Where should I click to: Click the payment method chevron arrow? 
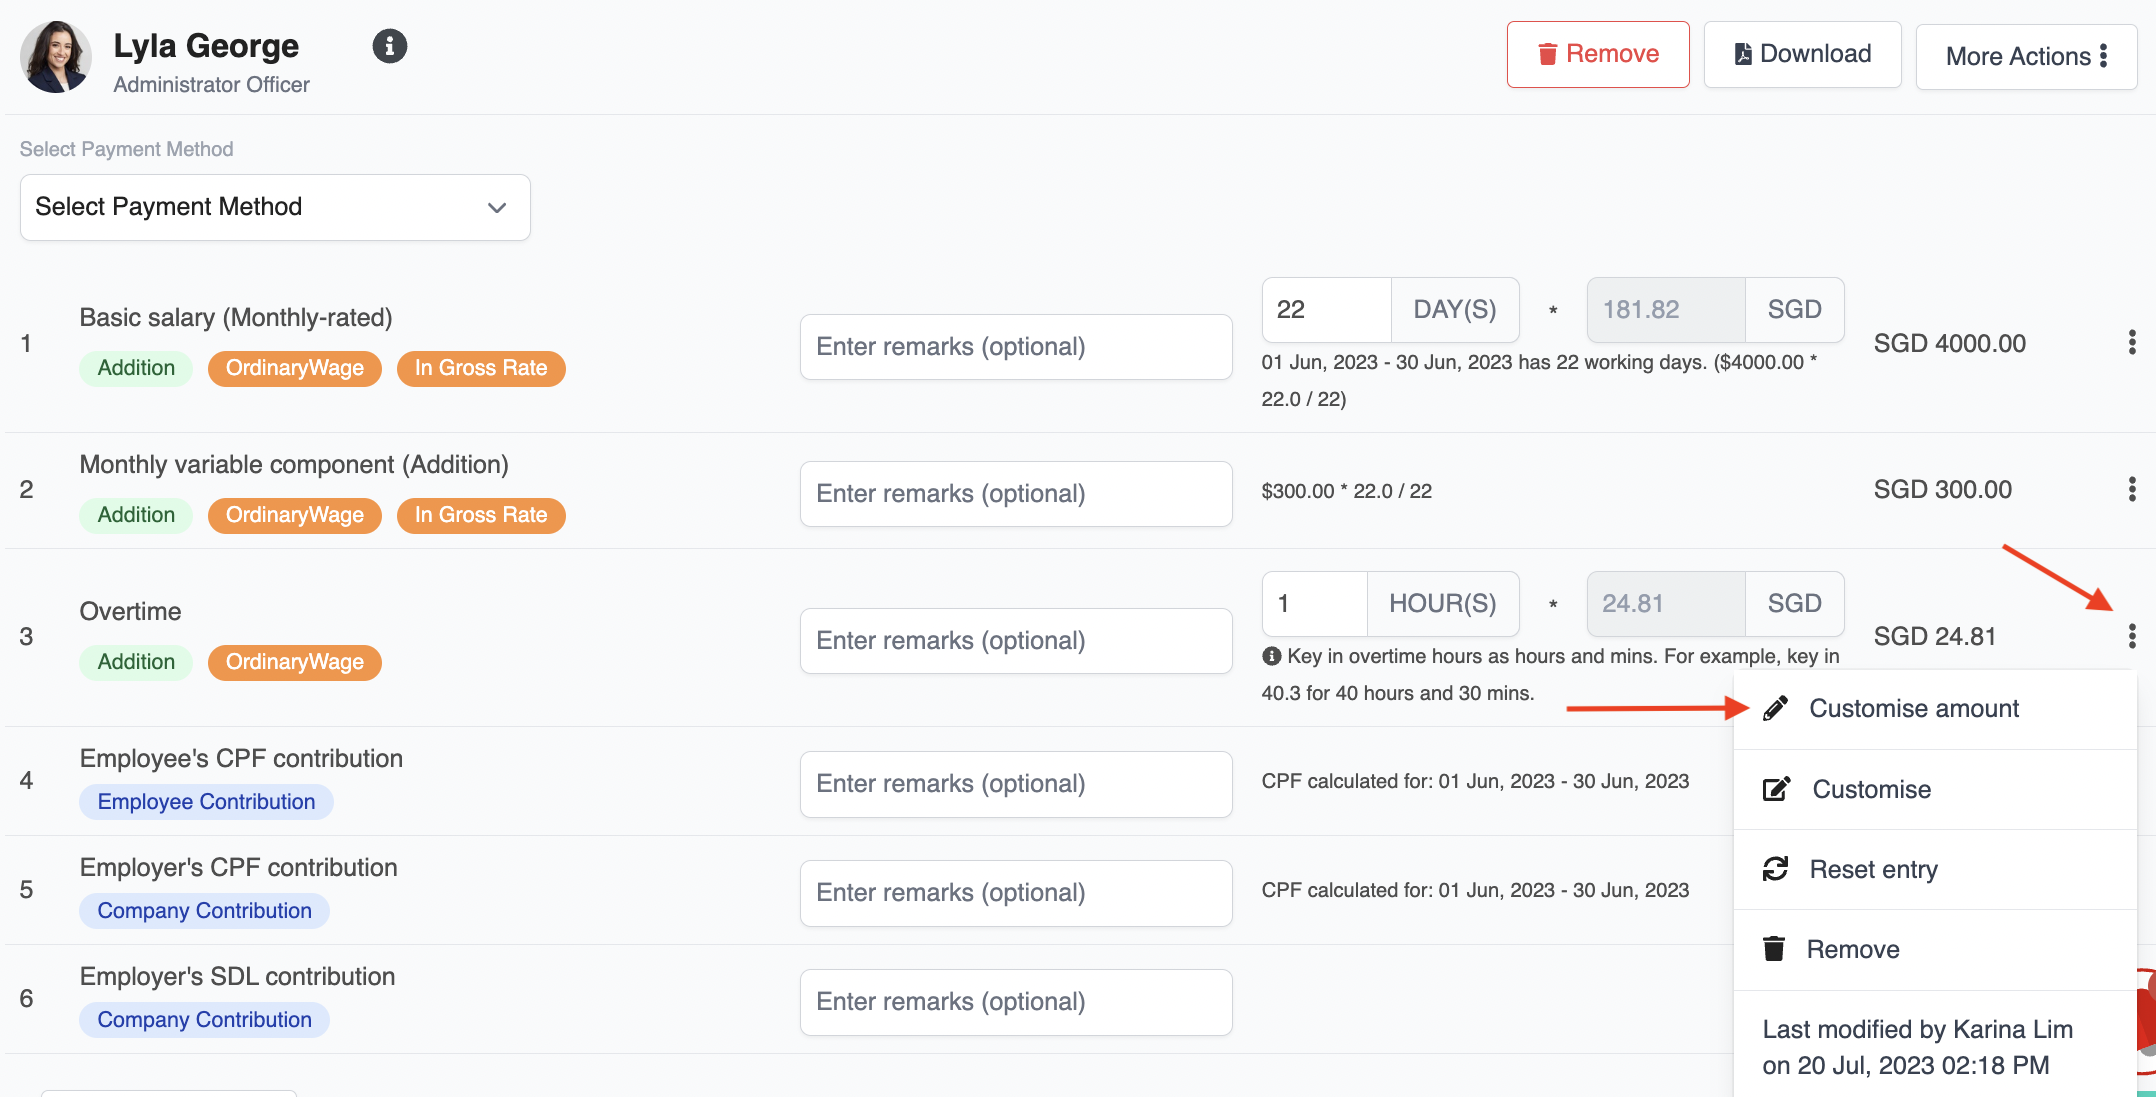(x=497, y=207)
